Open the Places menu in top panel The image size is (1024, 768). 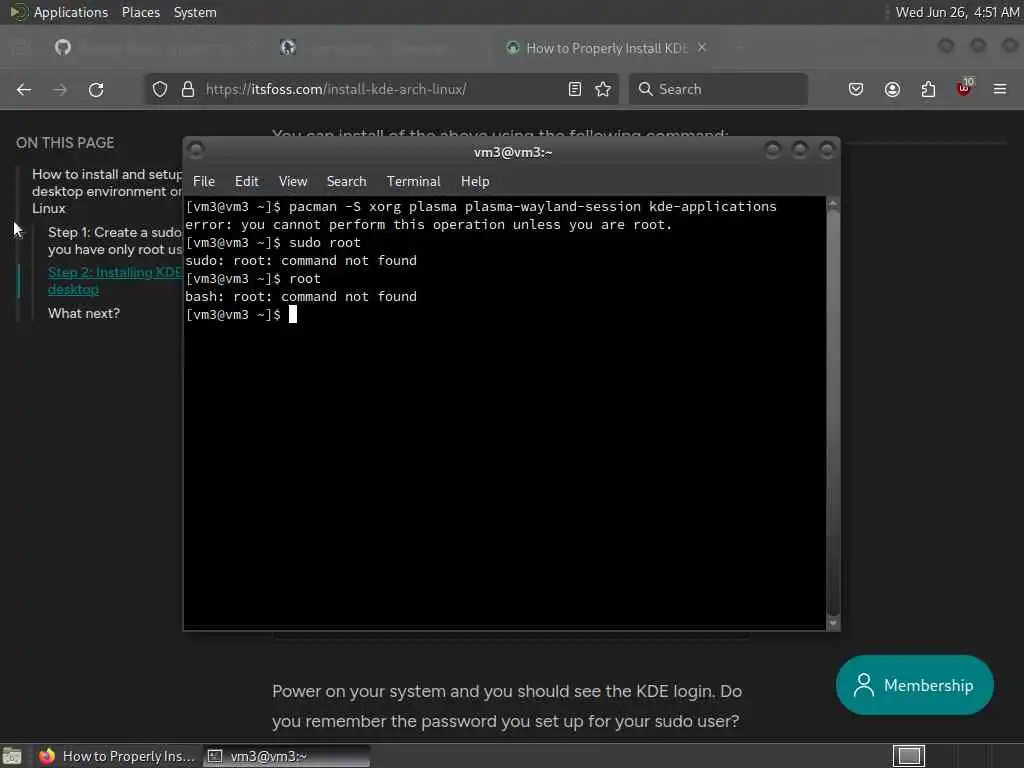141,12
